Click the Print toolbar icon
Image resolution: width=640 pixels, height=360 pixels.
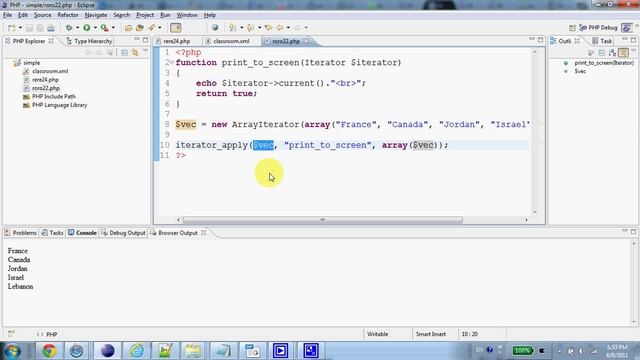click(x=51, y=28)
